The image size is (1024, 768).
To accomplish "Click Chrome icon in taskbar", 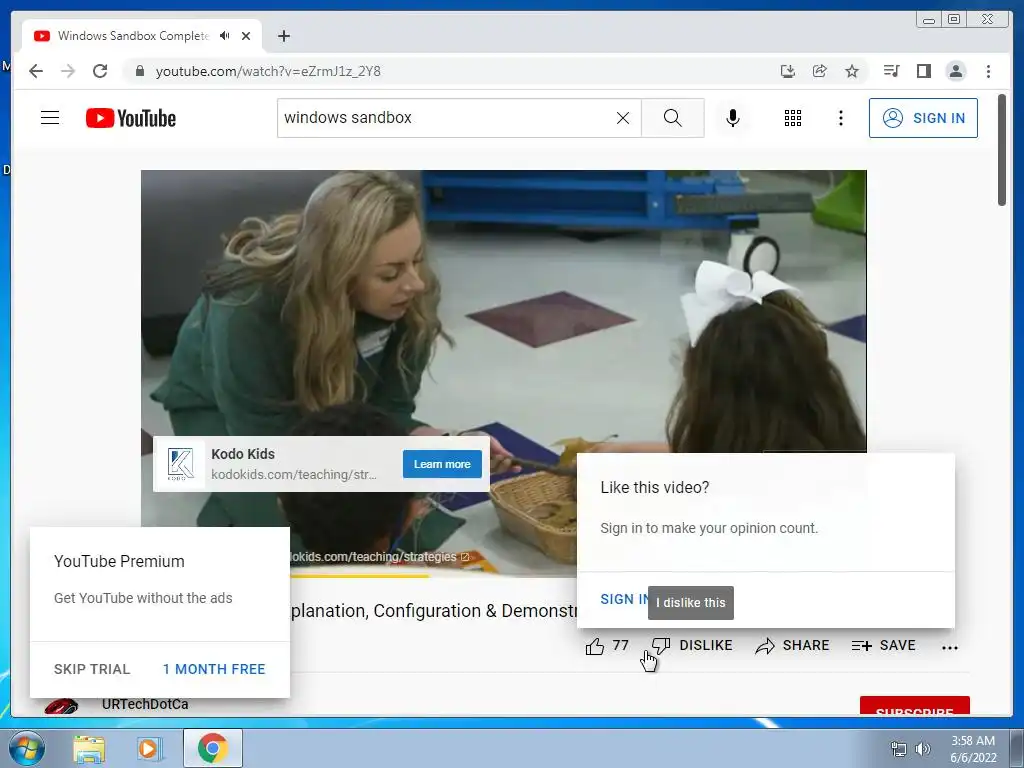I will pos(212,748).
